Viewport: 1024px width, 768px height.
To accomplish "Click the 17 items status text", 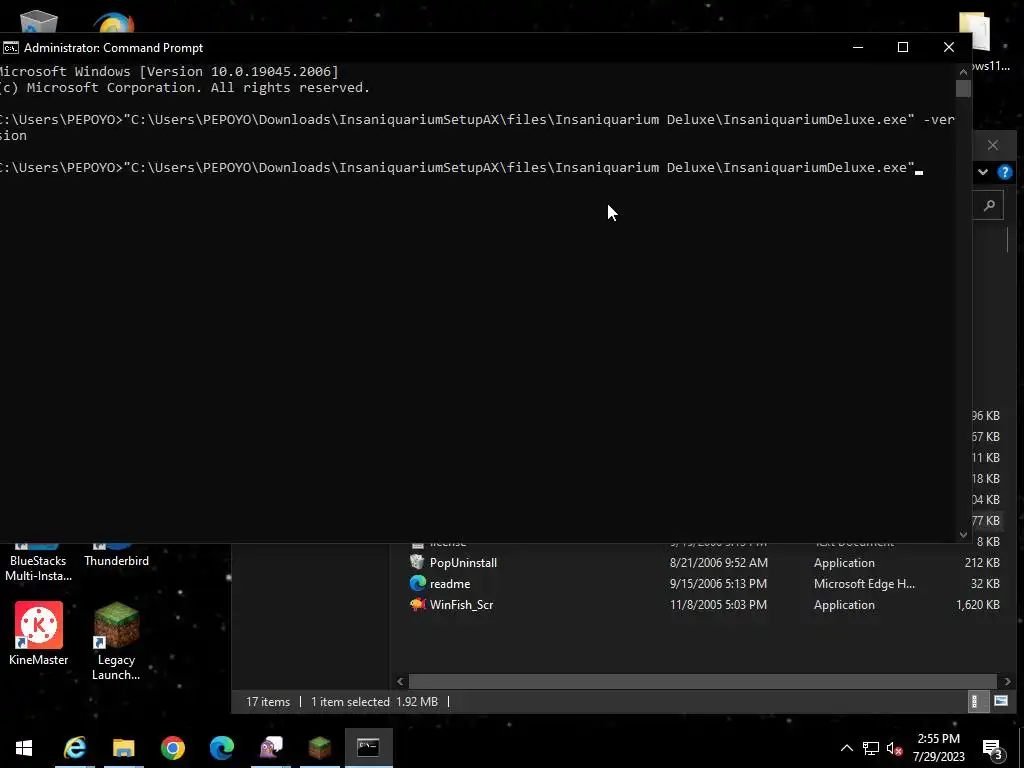I will 268,701.
